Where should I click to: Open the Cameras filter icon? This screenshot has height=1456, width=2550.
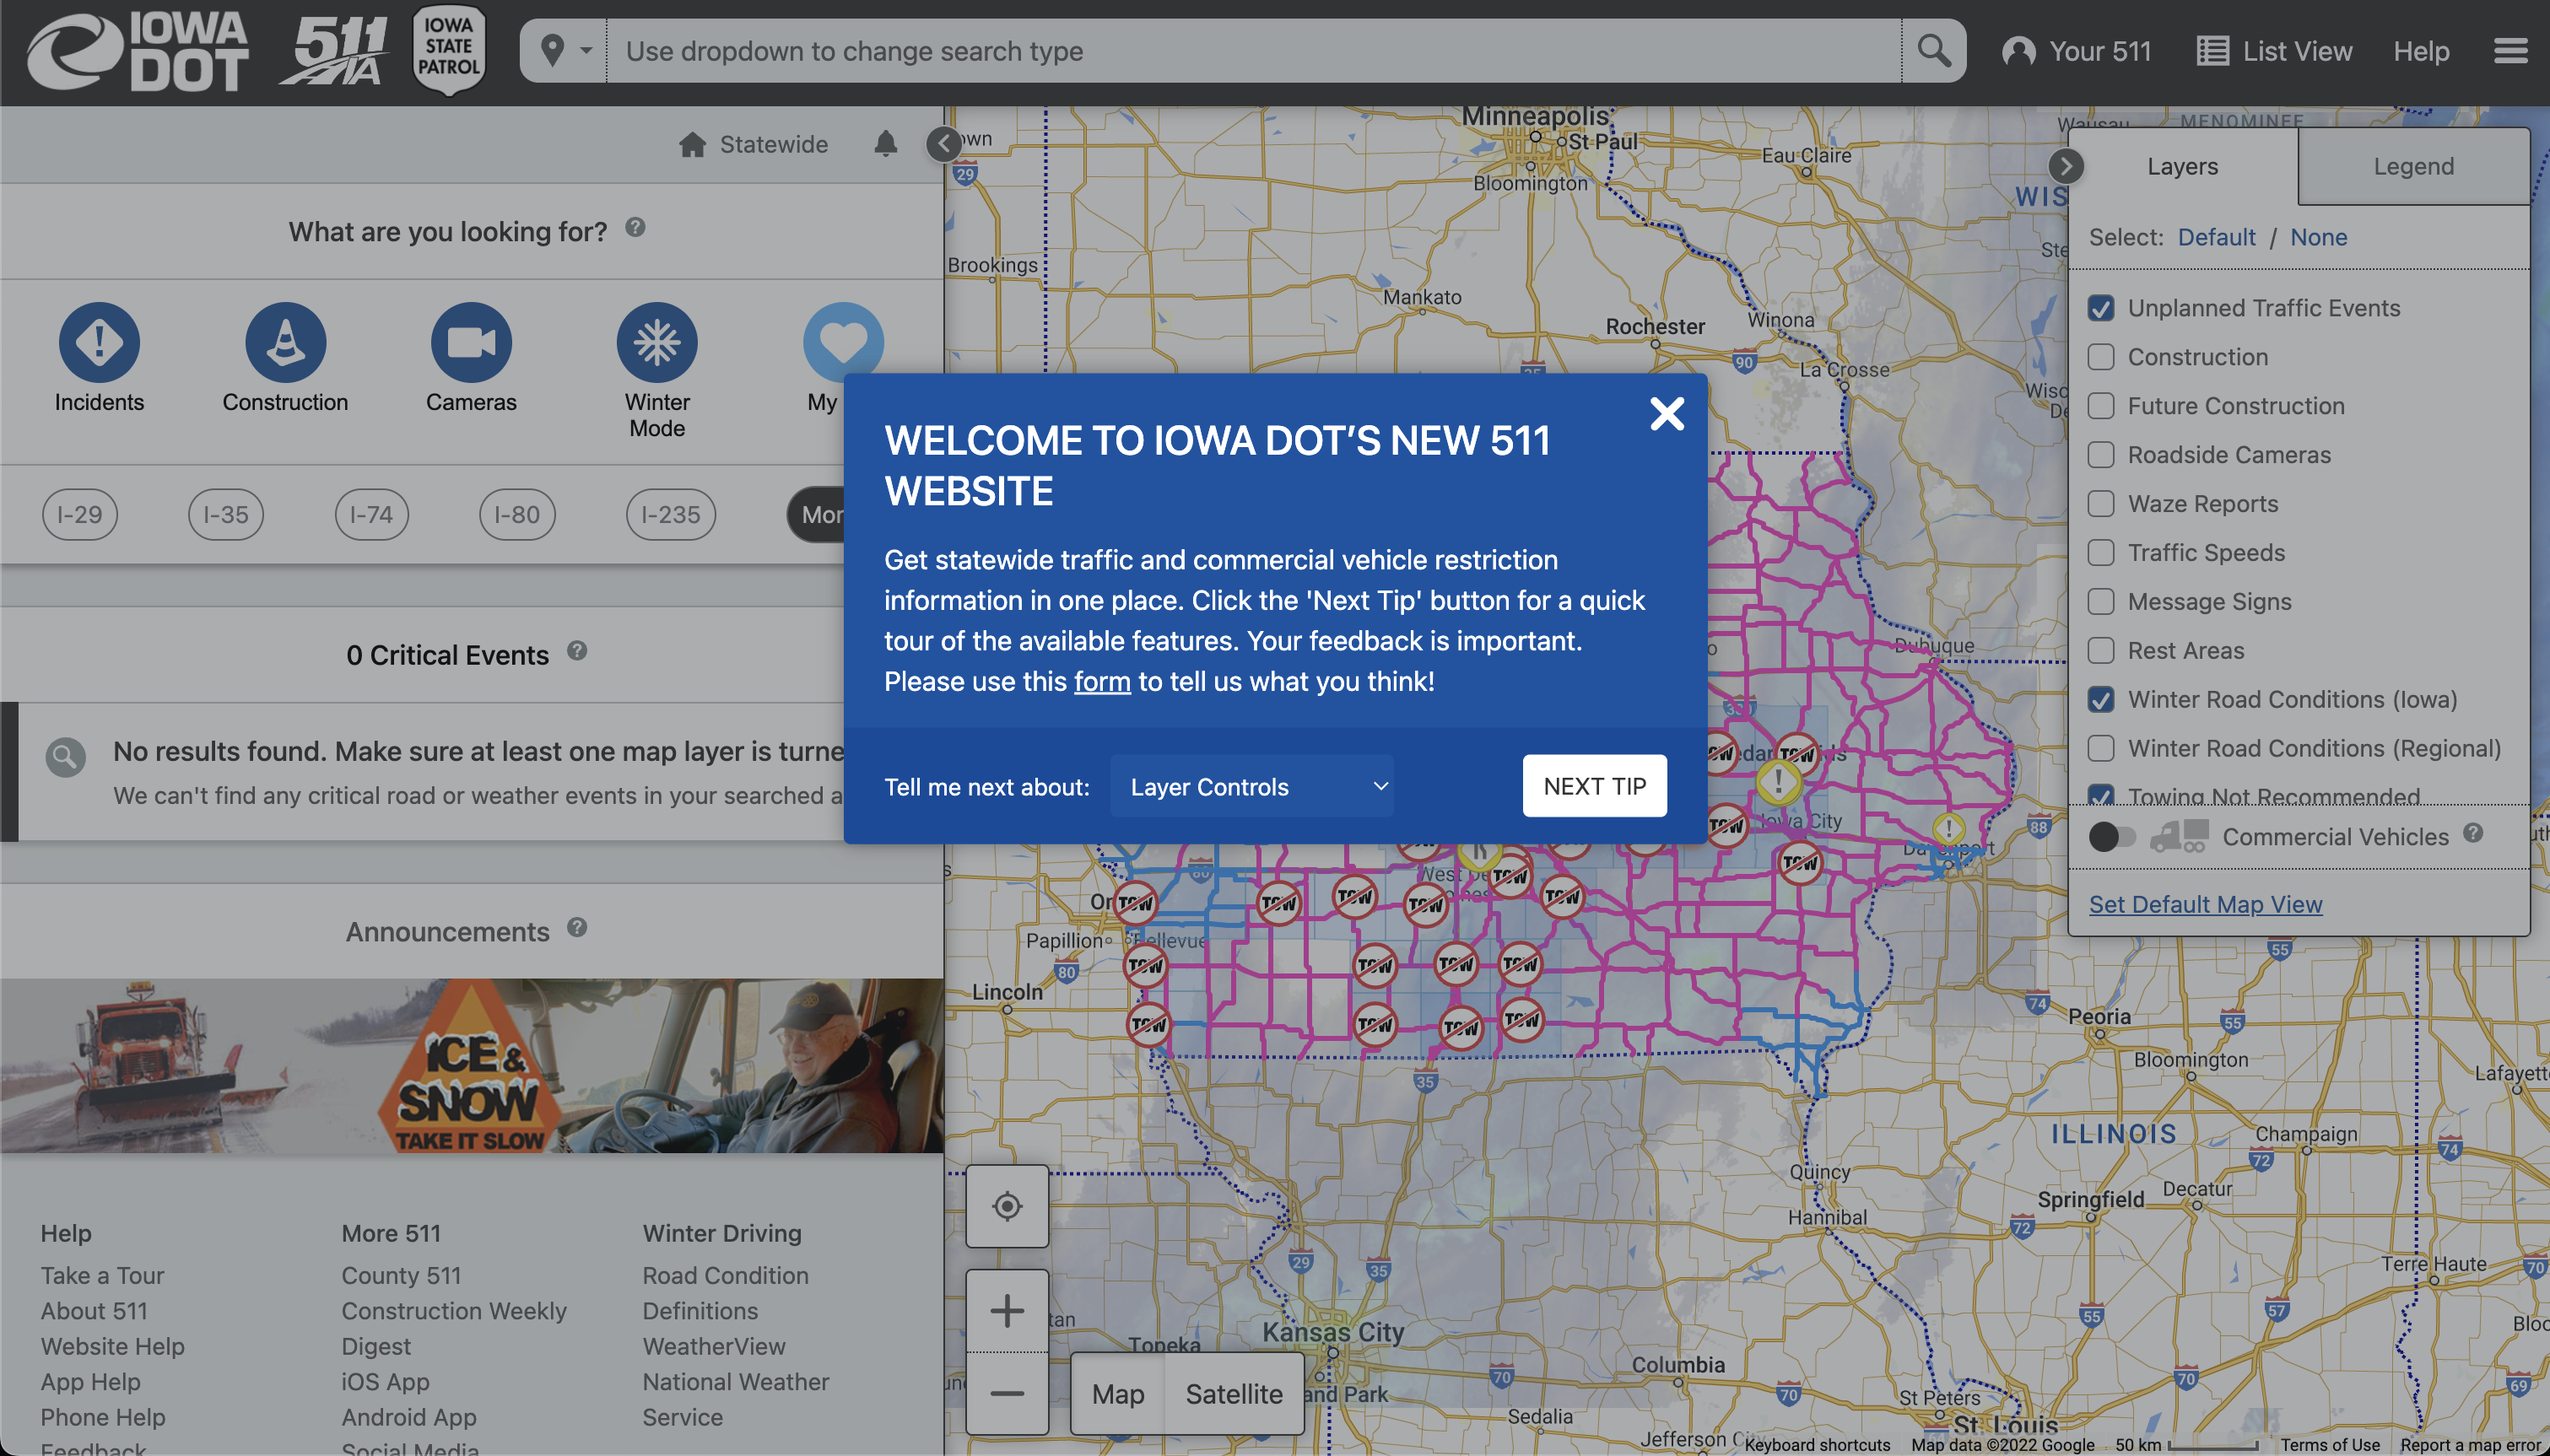471,342
